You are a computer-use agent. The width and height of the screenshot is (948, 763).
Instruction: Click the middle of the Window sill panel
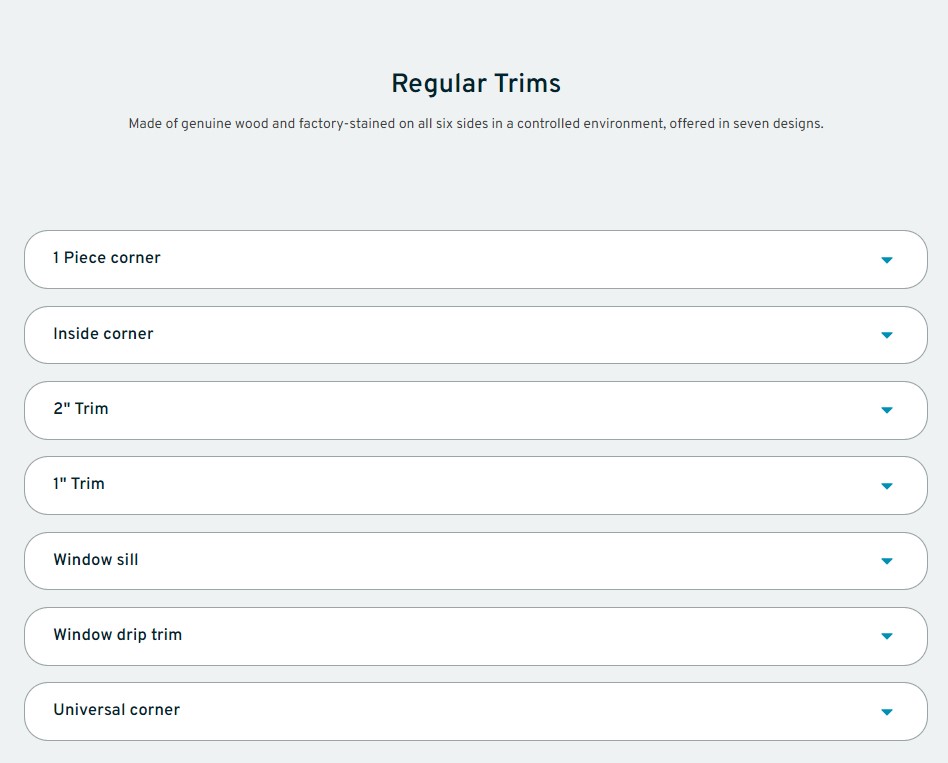(476, 561)
